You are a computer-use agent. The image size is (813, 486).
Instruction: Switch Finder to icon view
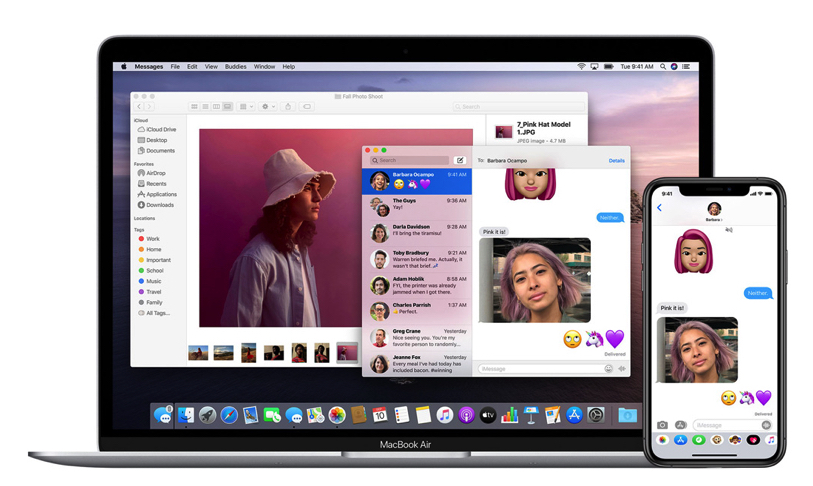(194, 106)
